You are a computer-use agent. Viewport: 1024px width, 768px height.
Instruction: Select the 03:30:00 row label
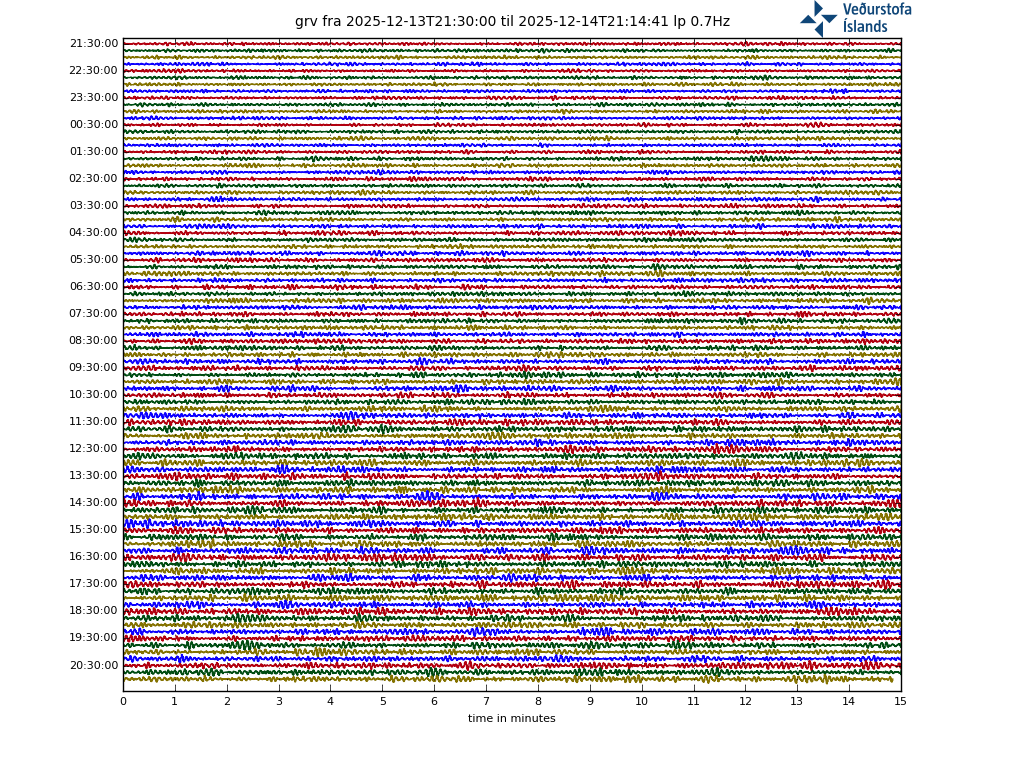click(x=94, y=206)
